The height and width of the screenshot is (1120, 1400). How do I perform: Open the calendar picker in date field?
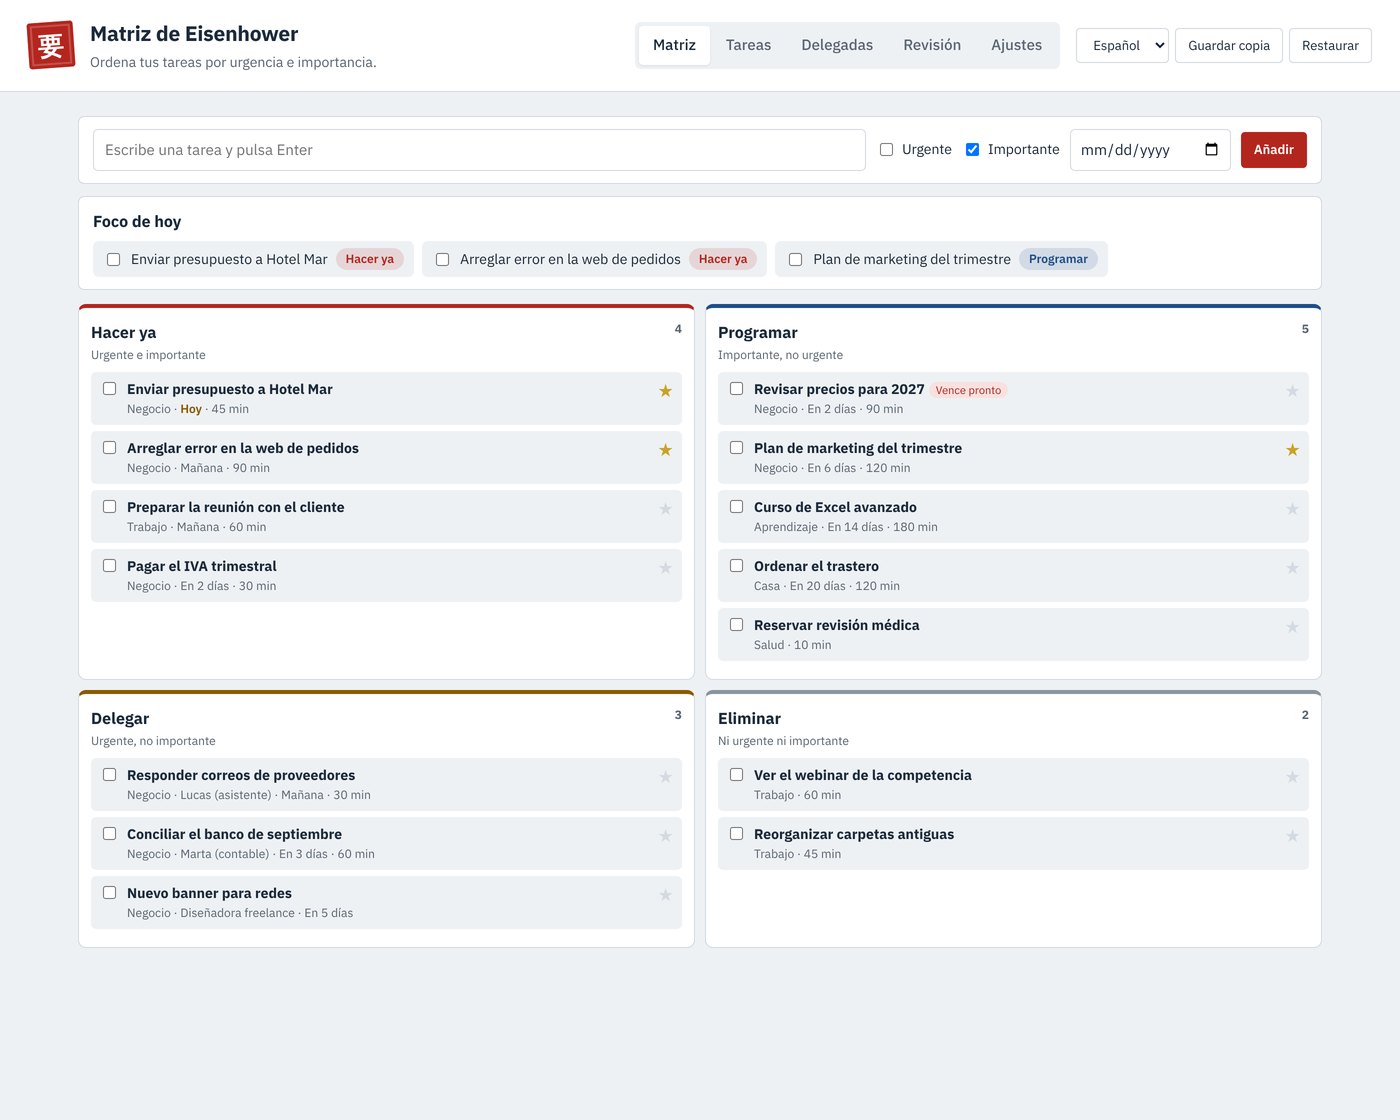[1211, 150]
